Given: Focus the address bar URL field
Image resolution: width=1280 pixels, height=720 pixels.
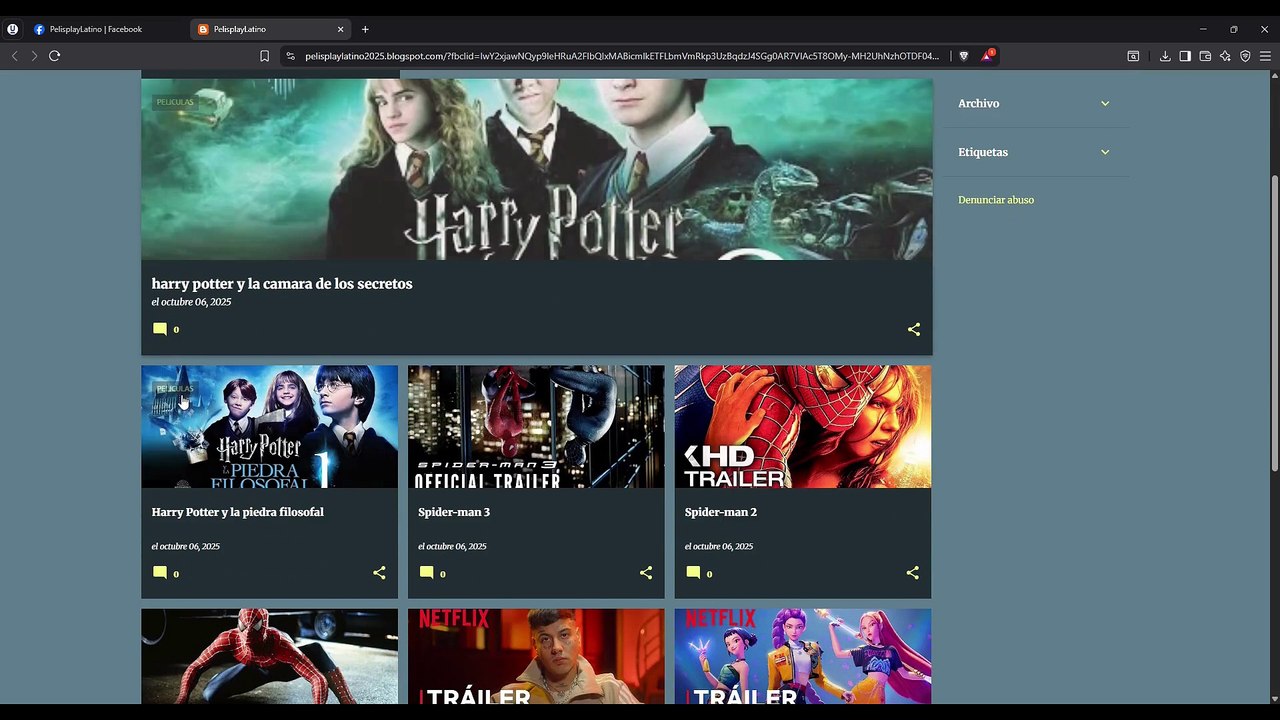Looking at the screenshot, I should pyautogui.click(x=622, y=56).
